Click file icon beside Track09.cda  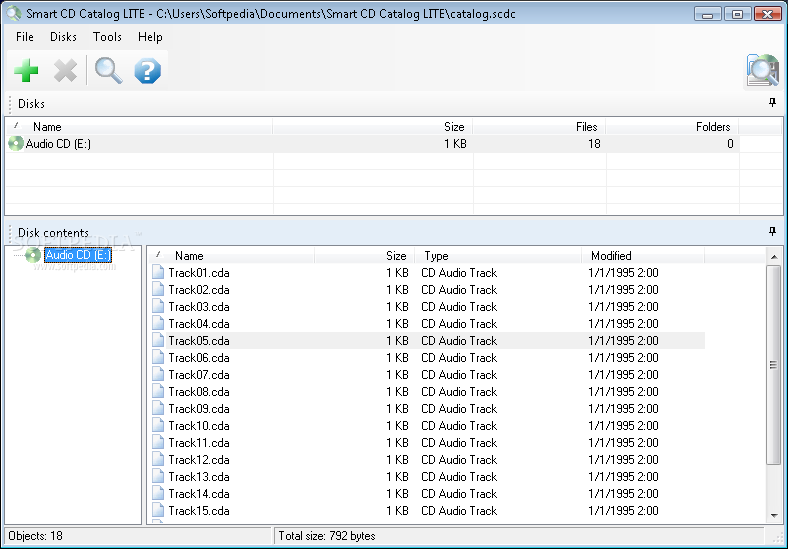click(158, 409)
